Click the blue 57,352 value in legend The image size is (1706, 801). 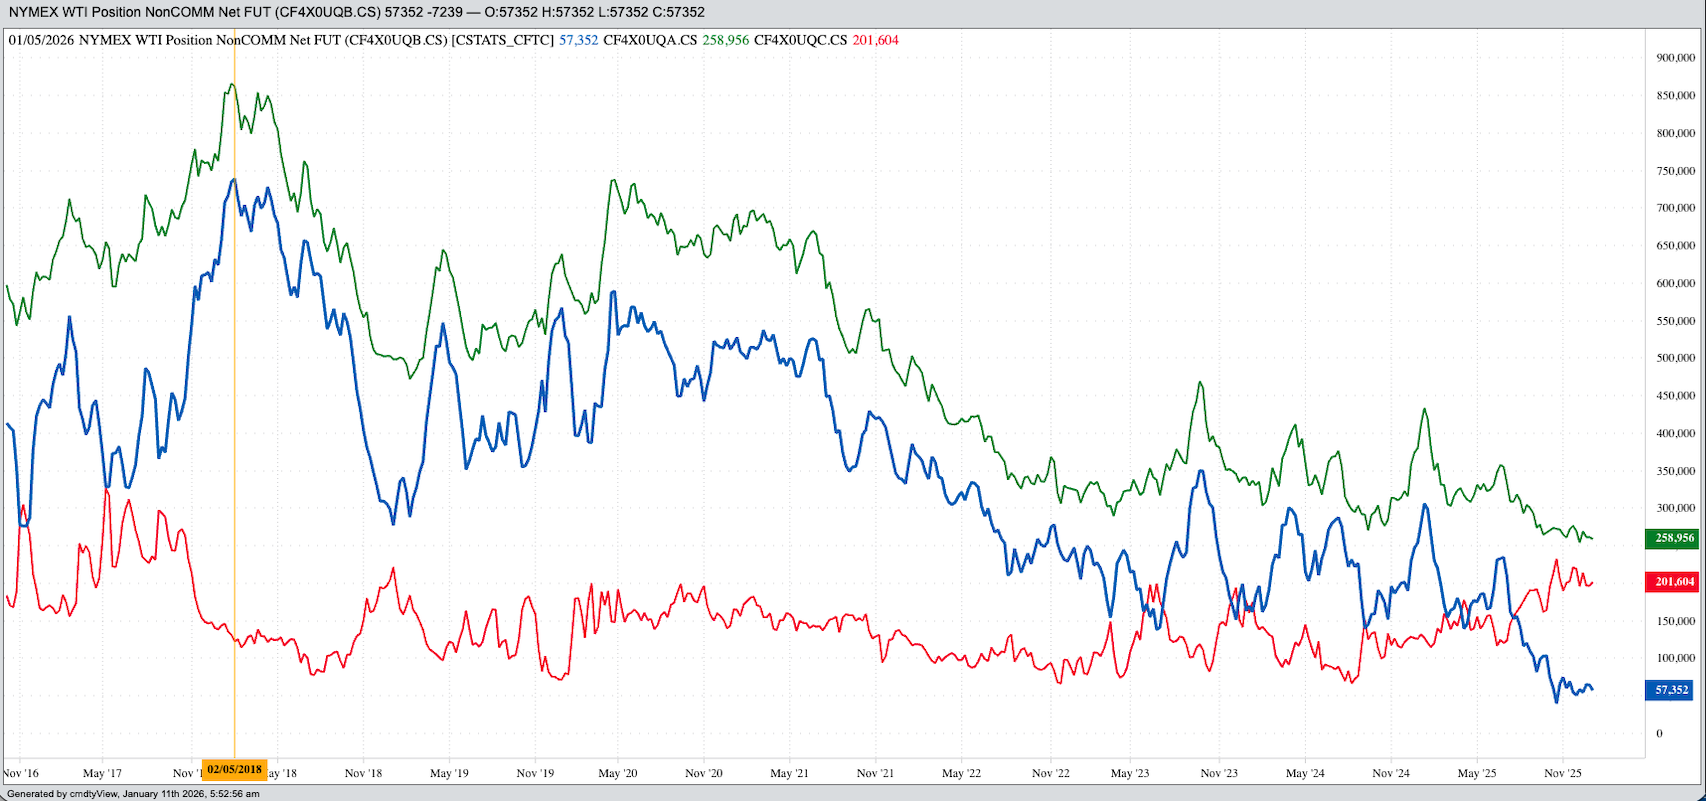click(578, 41)
